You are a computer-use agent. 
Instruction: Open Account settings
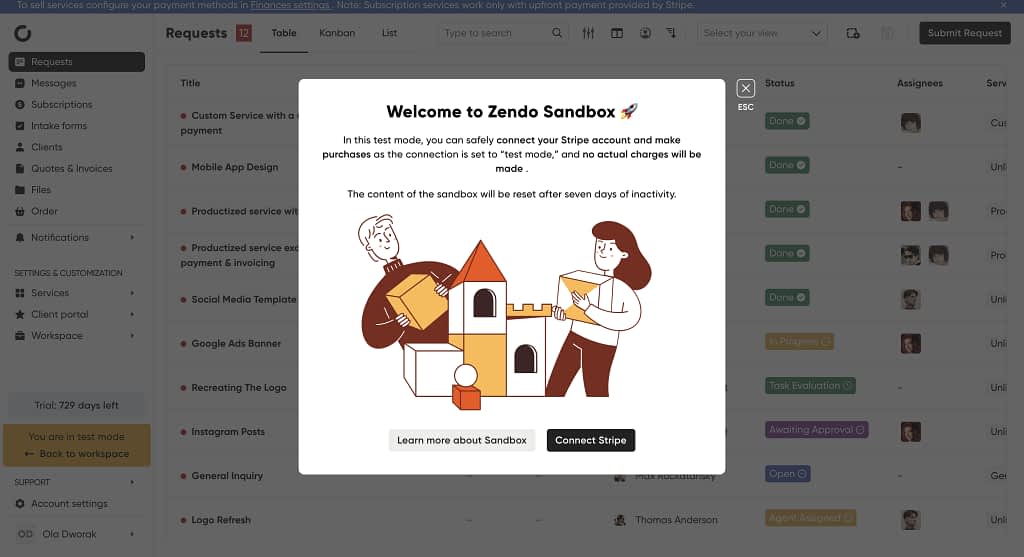pos(69,503)
